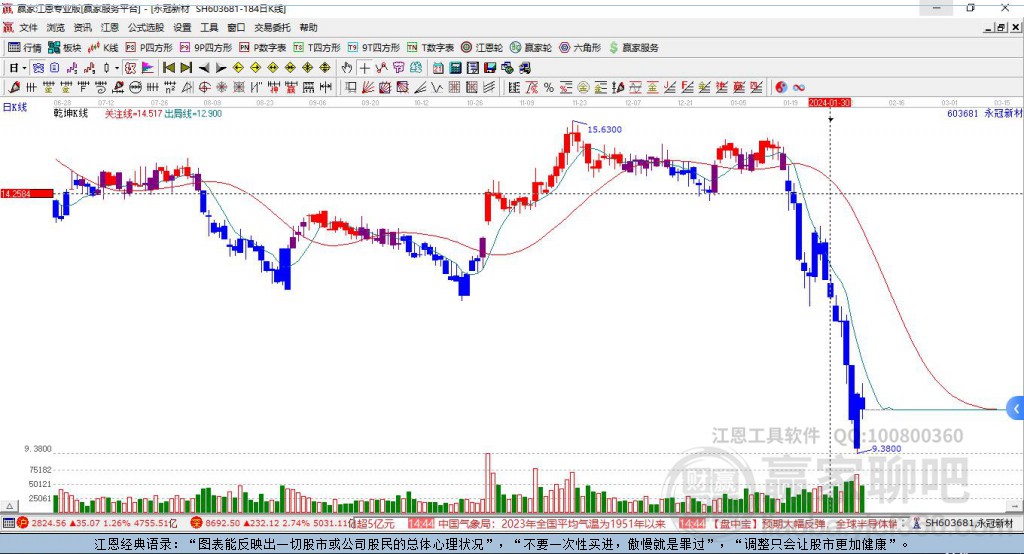
Task: Click yellow diamond with up-down arrows
Action: 325,68
